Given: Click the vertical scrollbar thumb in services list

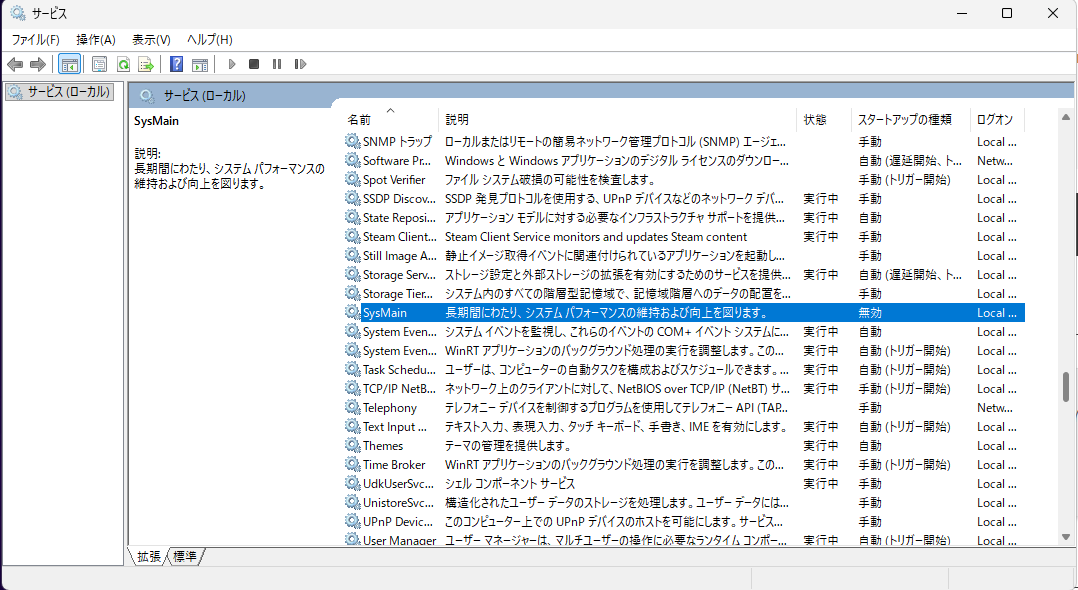Looking at the screenshot, I should [1066, 386].
